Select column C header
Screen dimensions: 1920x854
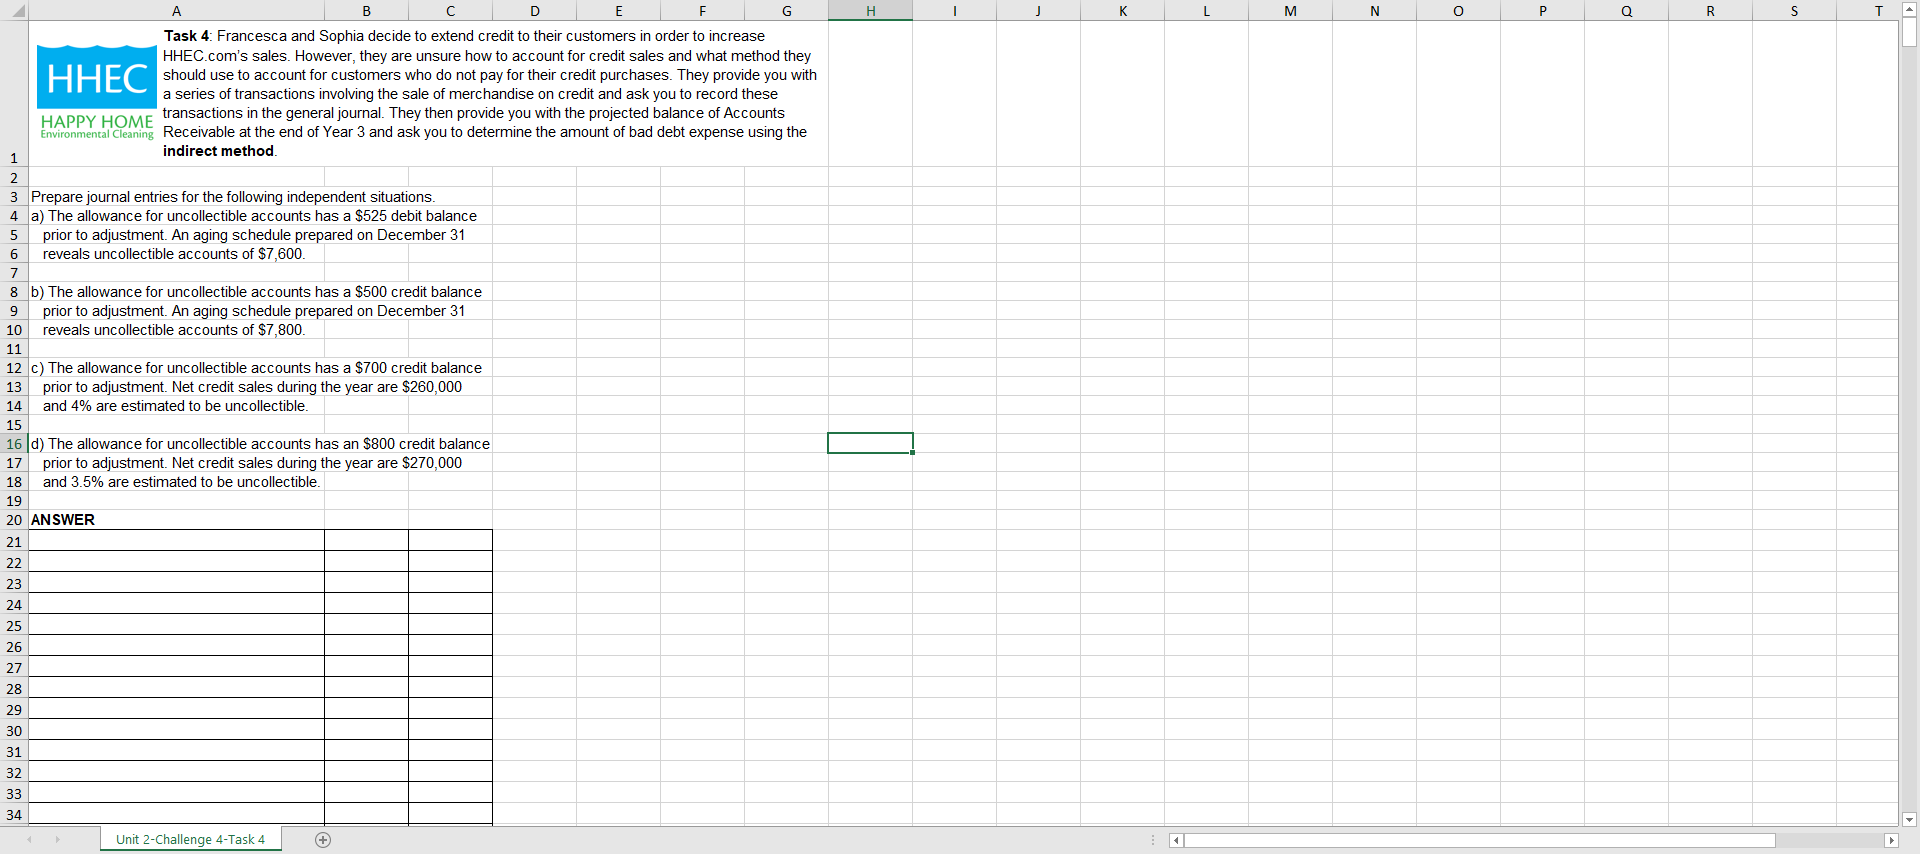(450, 11)
